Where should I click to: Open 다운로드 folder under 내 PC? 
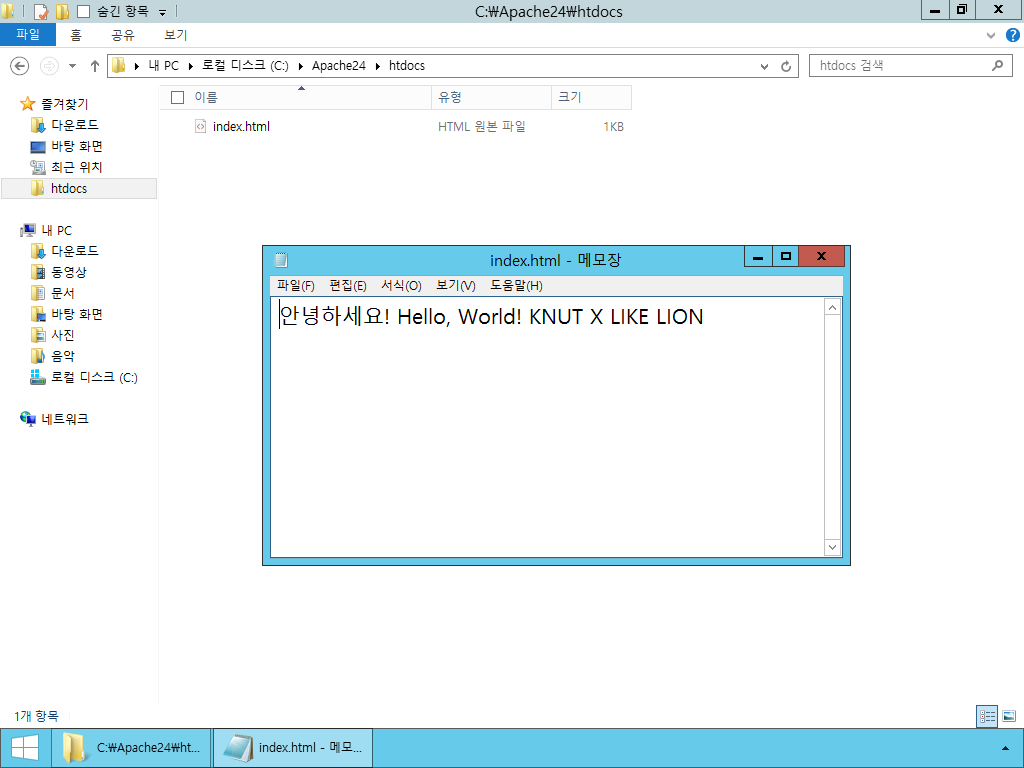tap(74, 251)
